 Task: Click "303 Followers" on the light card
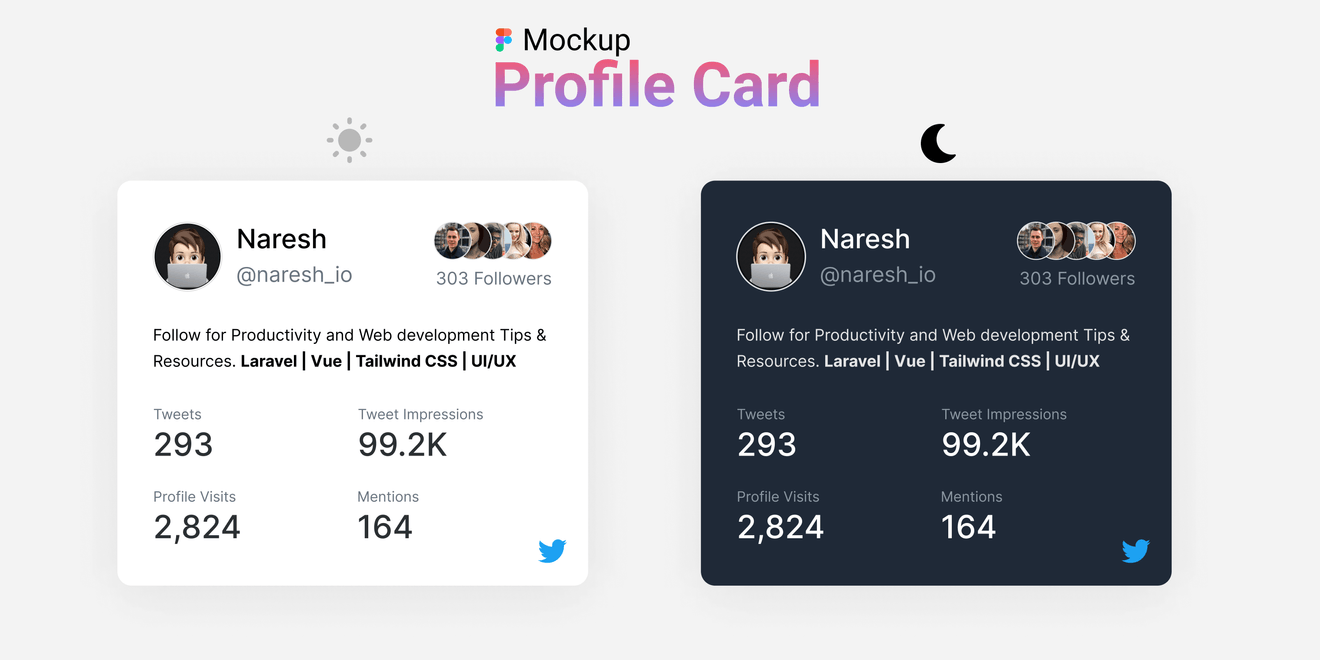pyautogui.click(x=494, y=279)
